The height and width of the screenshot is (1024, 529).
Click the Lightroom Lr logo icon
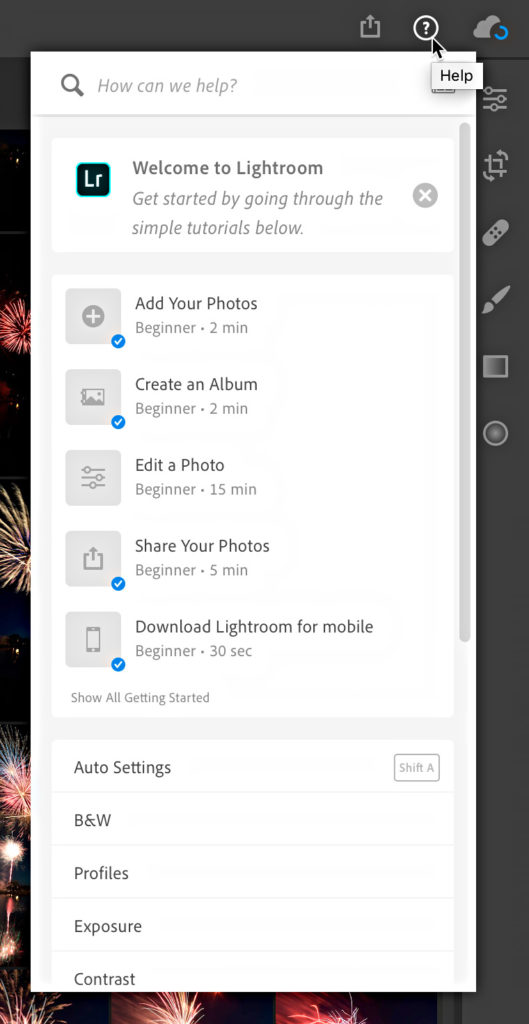[93, 180]
